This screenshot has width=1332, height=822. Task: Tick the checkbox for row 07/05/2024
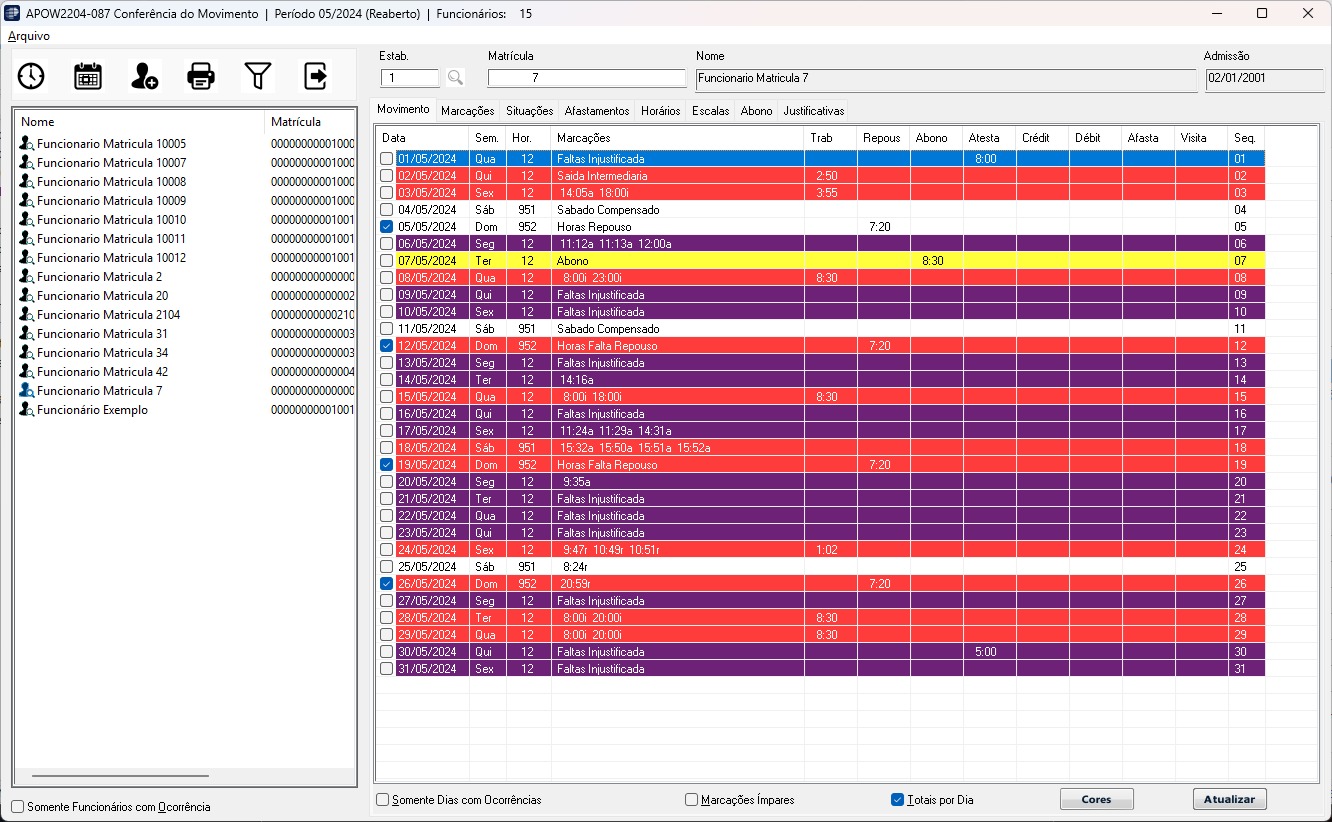click(x=387, y=261)
